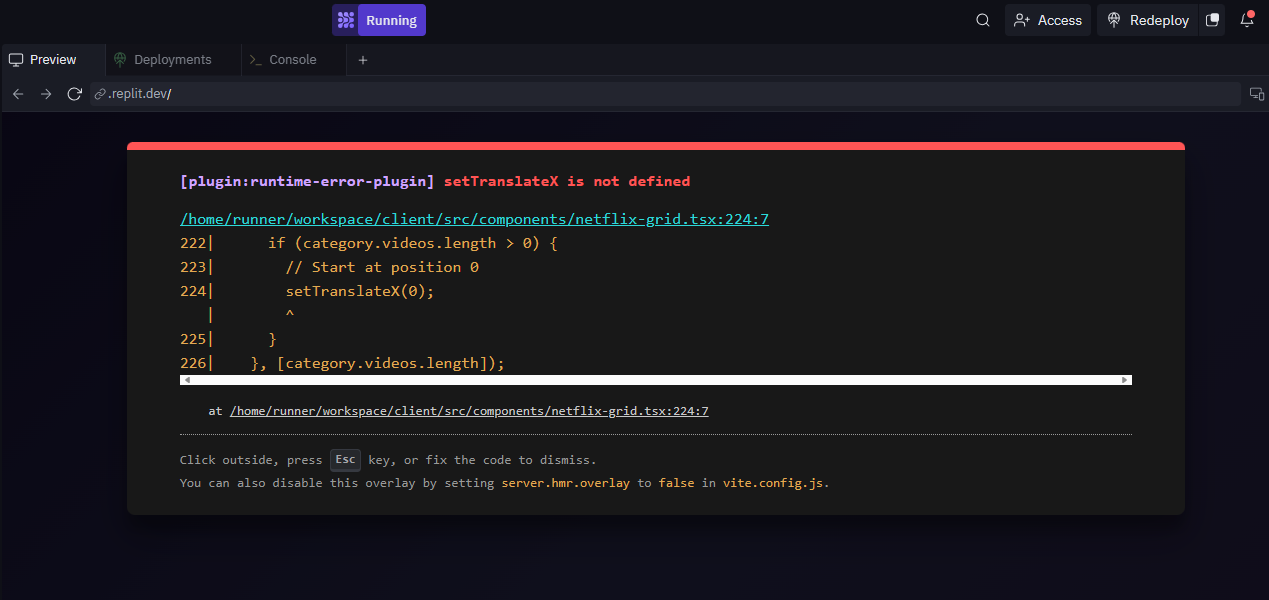1269x600 pixels.
Task: Go back in preview browser
Action: pos(18,94)
